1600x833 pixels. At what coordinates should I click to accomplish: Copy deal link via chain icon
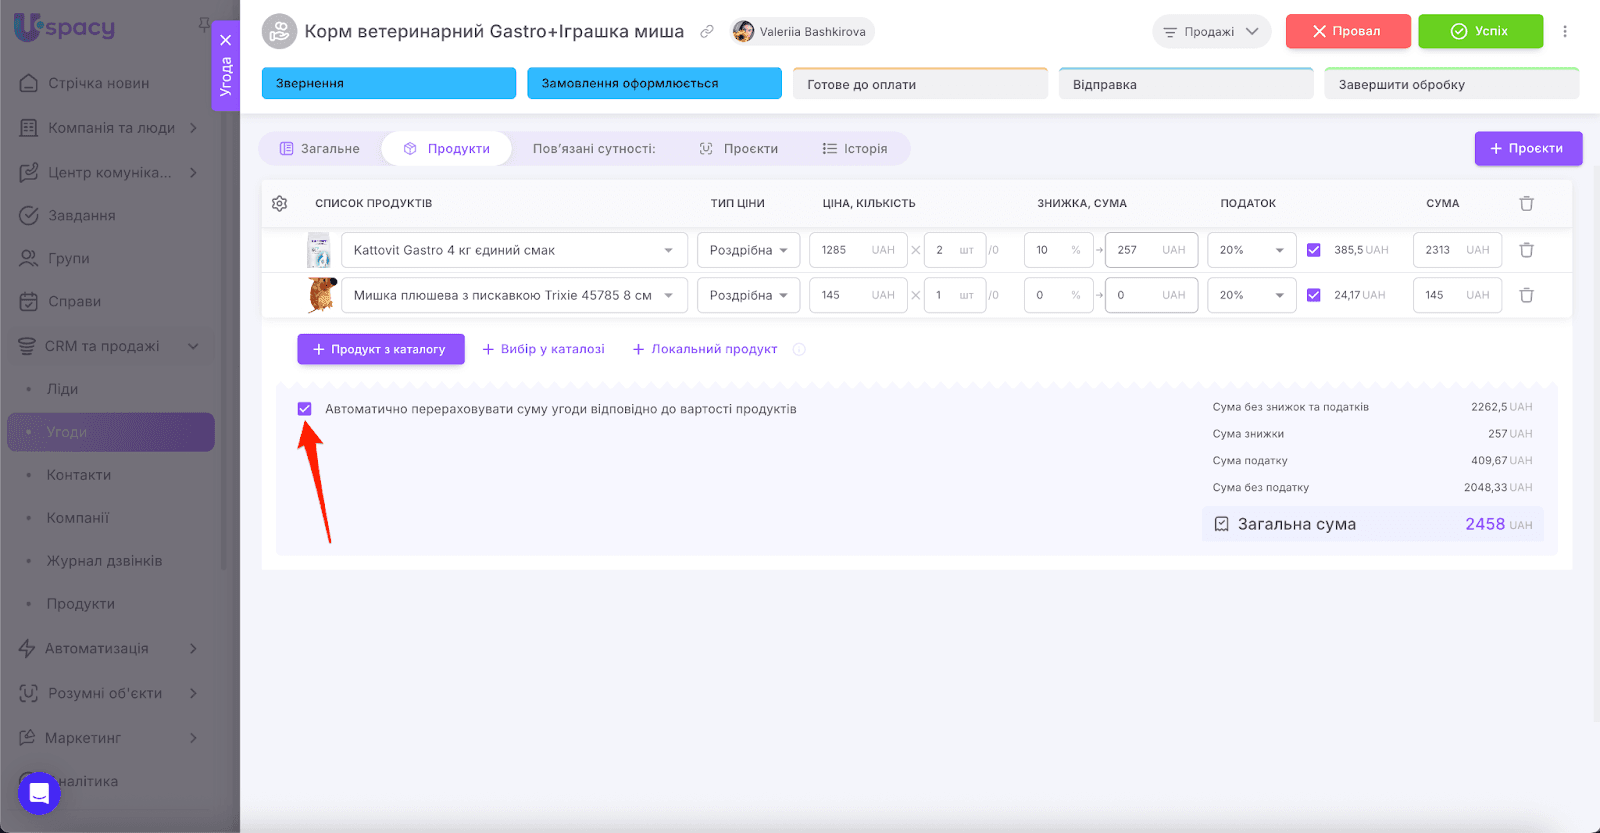pos(707,31)
